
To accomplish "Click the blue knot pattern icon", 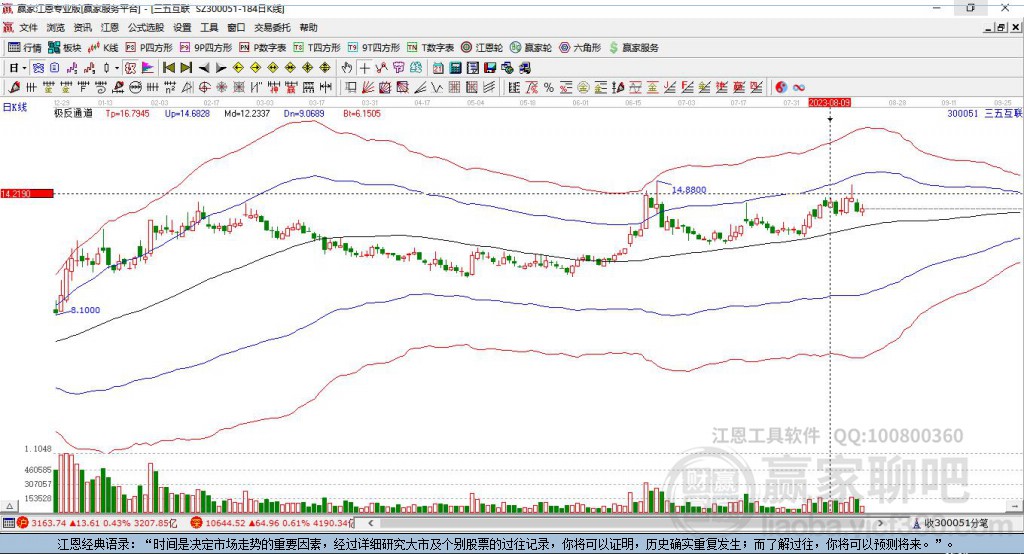I will click(39, 68).
